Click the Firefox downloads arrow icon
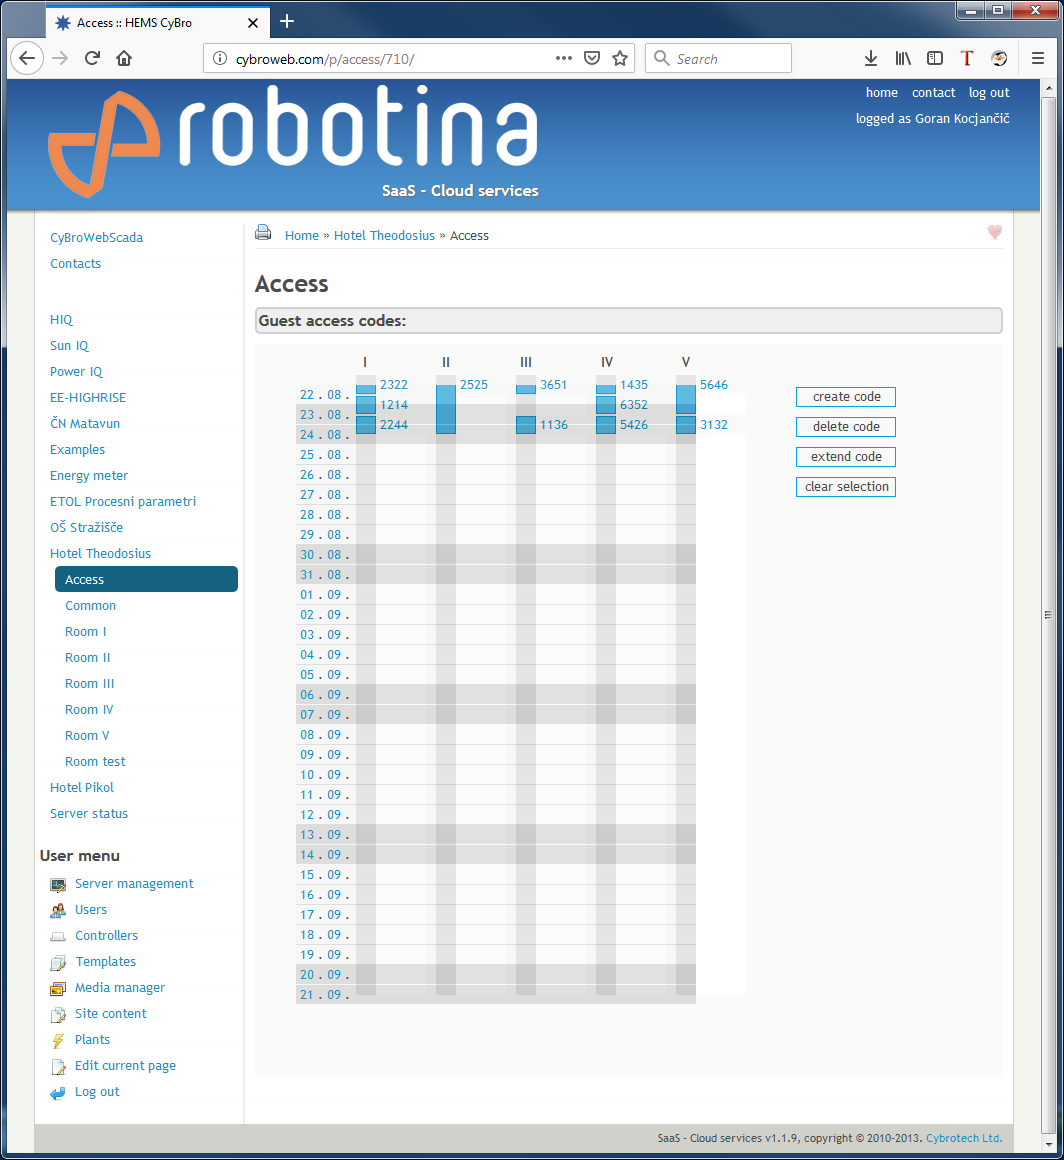This screenshot has height=1160, width=1064. click(x=871, y=58)
